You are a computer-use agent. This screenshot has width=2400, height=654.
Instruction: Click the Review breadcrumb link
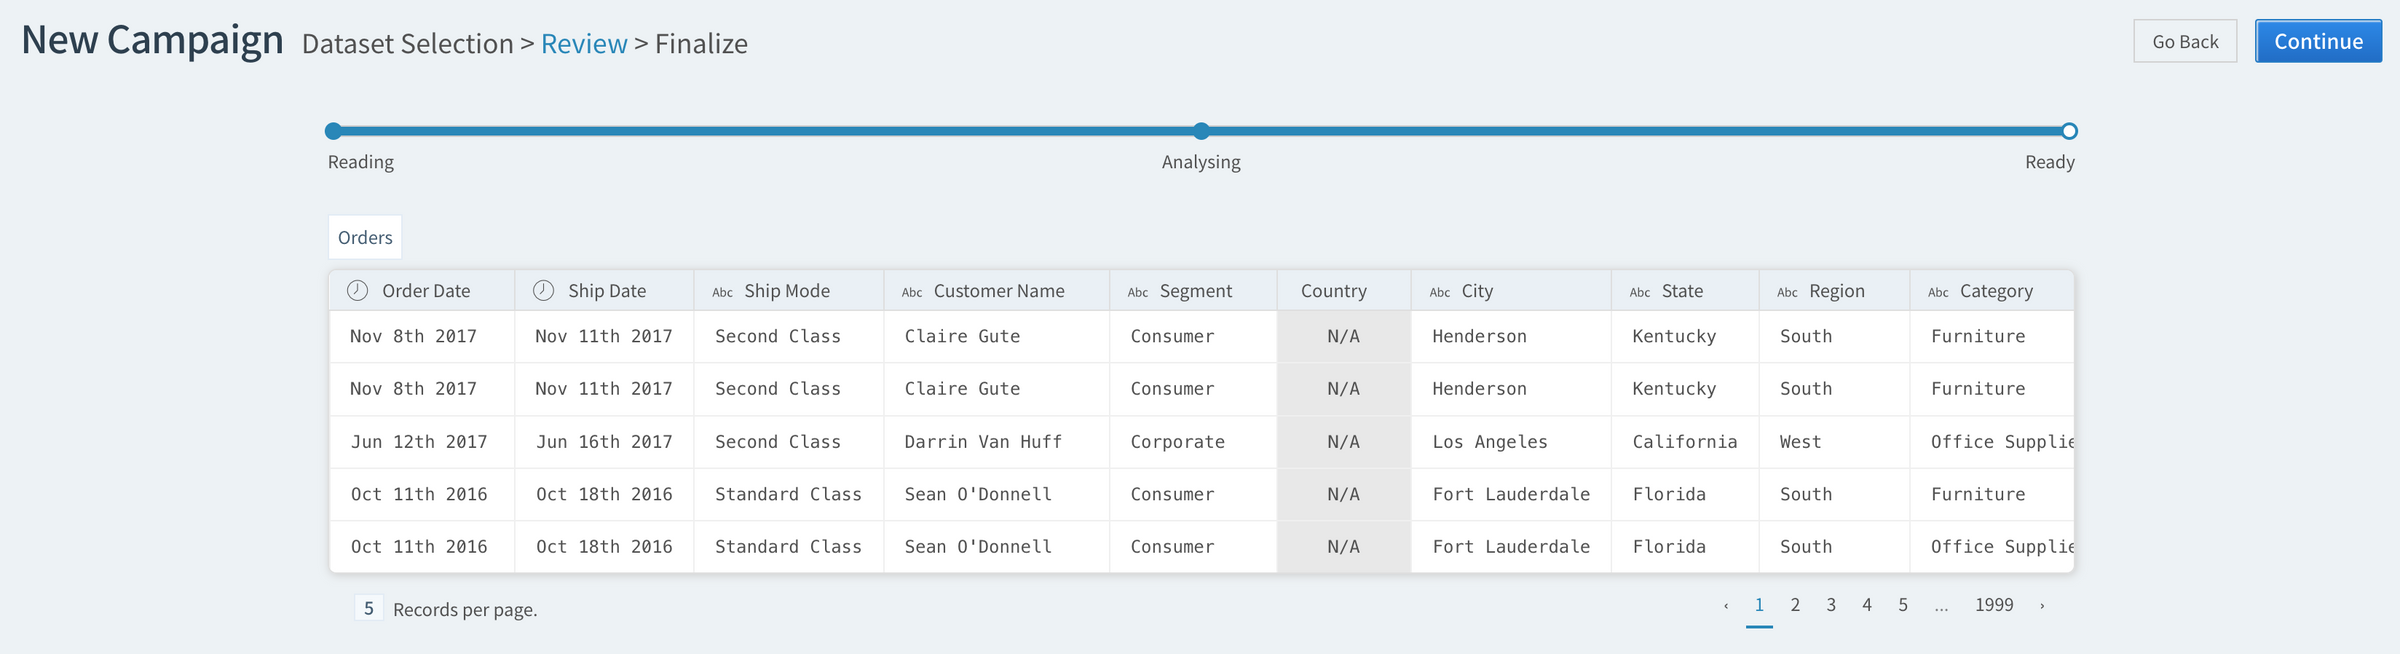pos(584,44)
